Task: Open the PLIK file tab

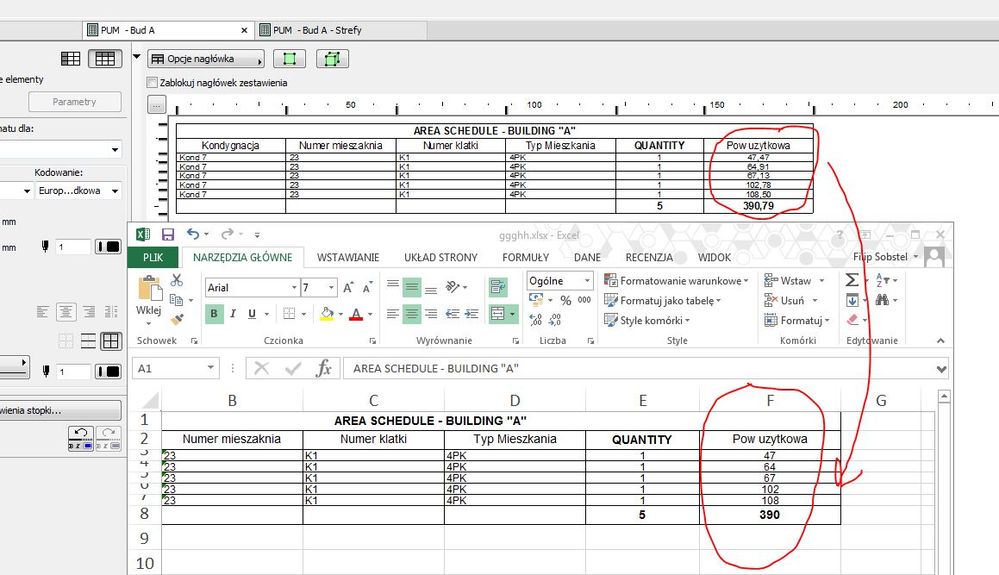Action: tap(153, 257)
